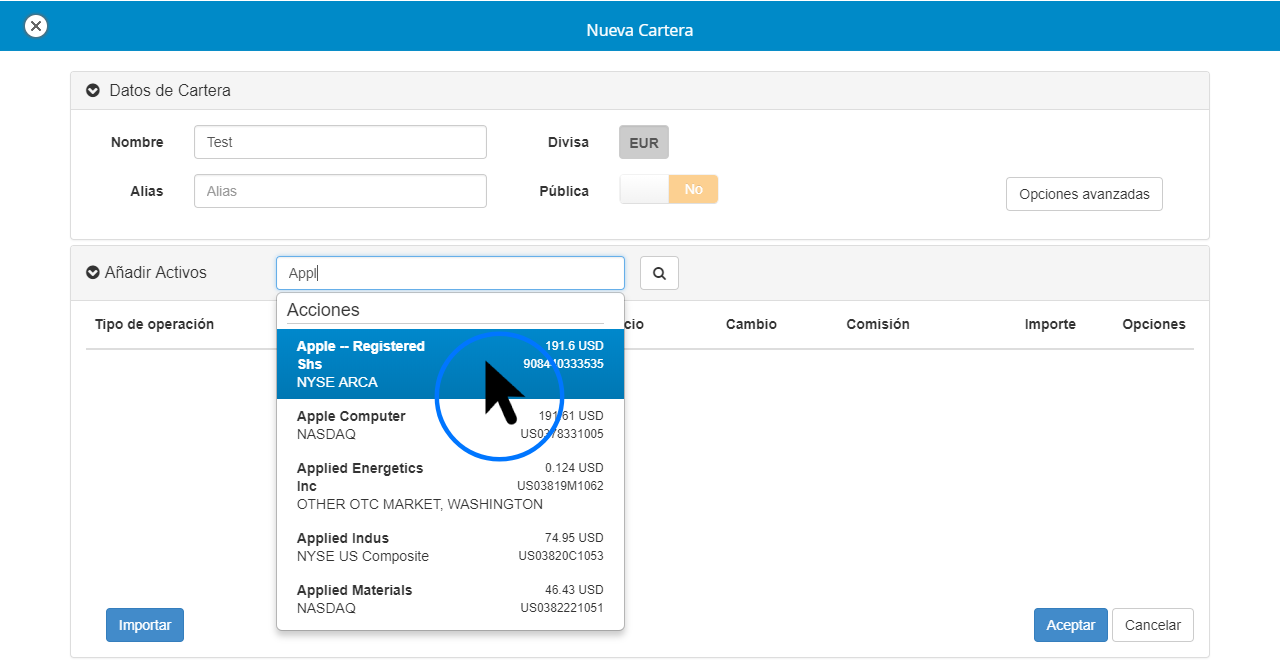Select Apple Registered Shs NYSE ARCA
This screenshot has height=662, width=1280.
click(x=450, y=364)
